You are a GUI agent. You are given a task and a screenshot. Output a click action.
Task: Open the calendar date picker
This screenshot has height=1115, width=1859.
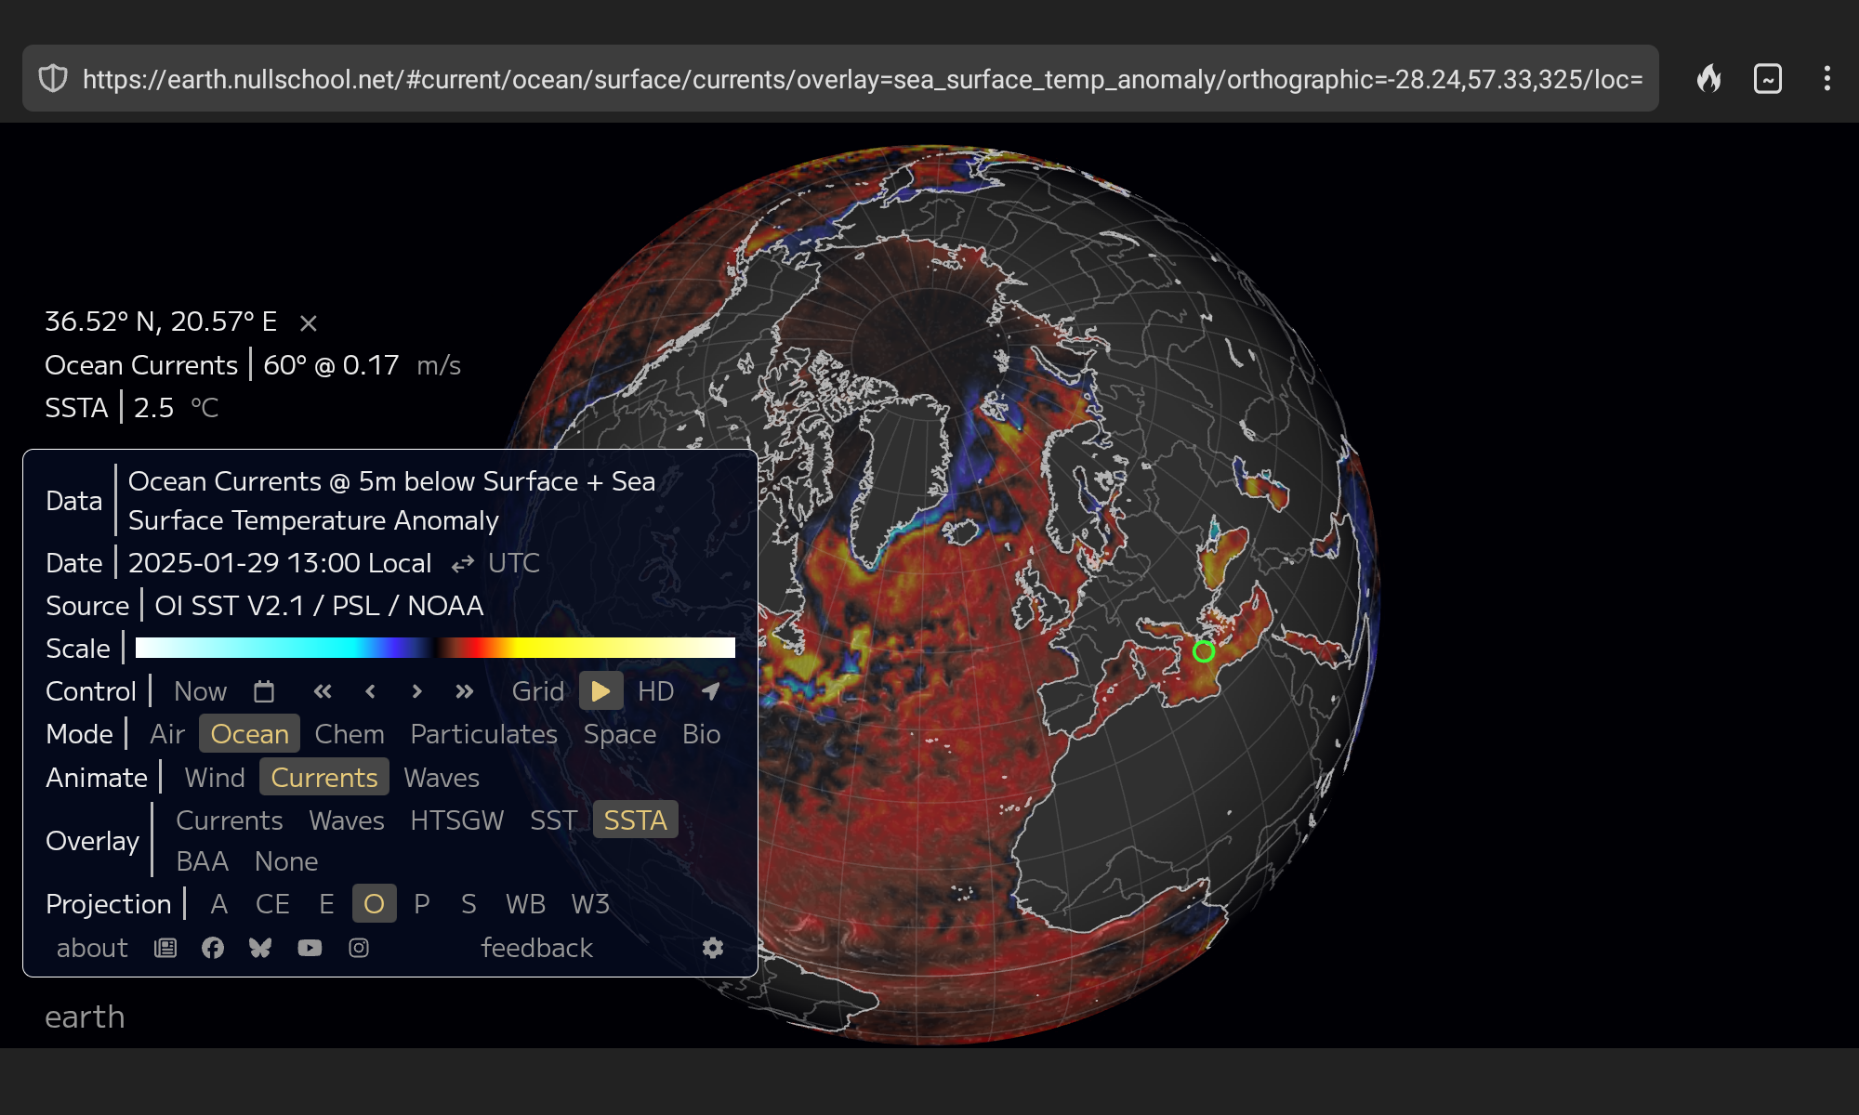tap(264, 691)
